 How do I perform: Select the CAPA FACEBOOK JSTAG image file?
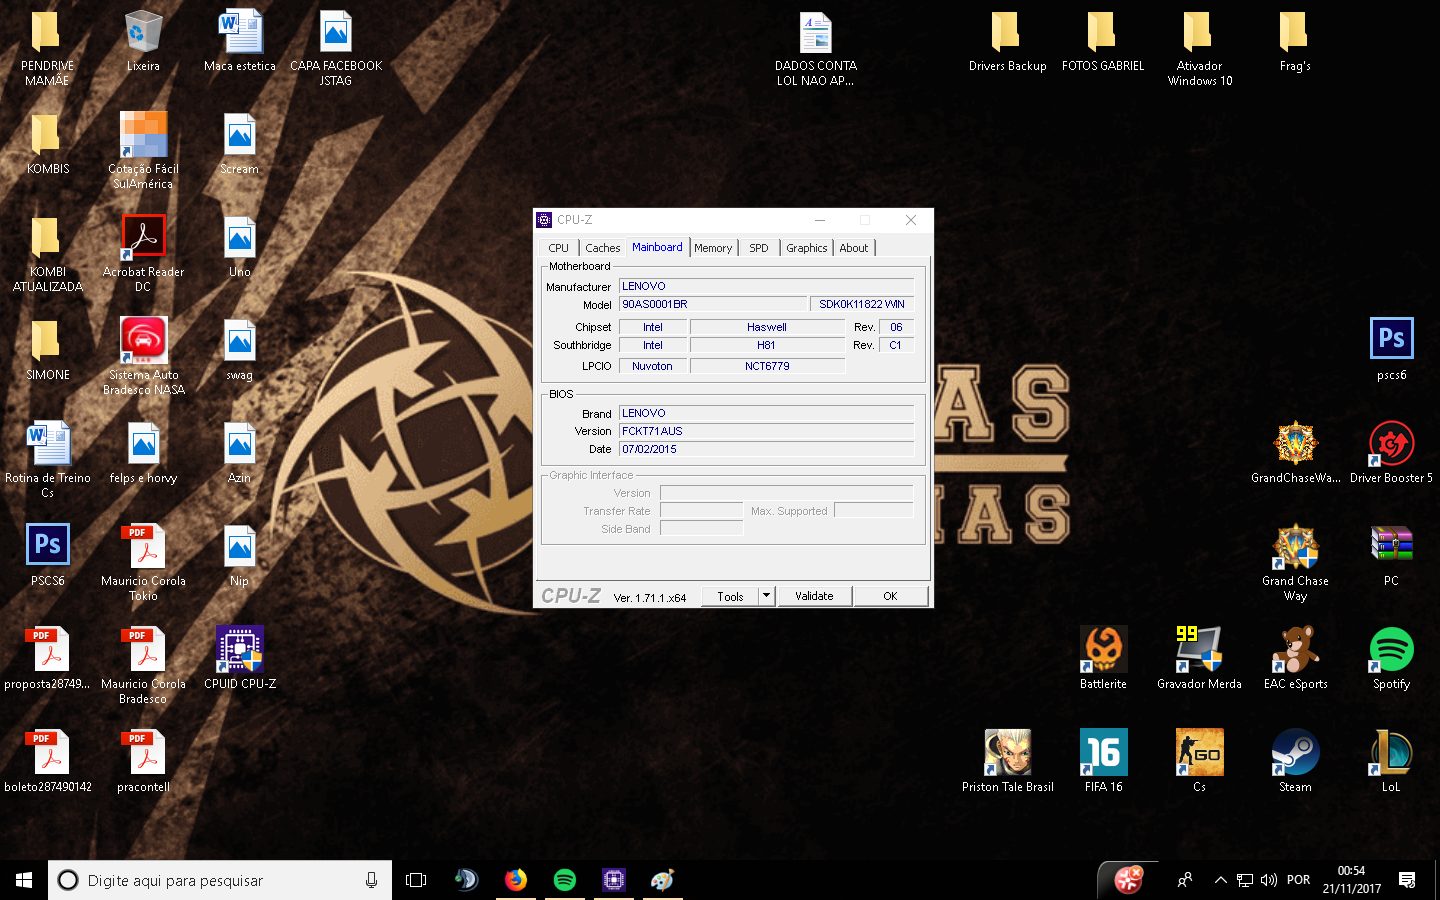point(336,48)
